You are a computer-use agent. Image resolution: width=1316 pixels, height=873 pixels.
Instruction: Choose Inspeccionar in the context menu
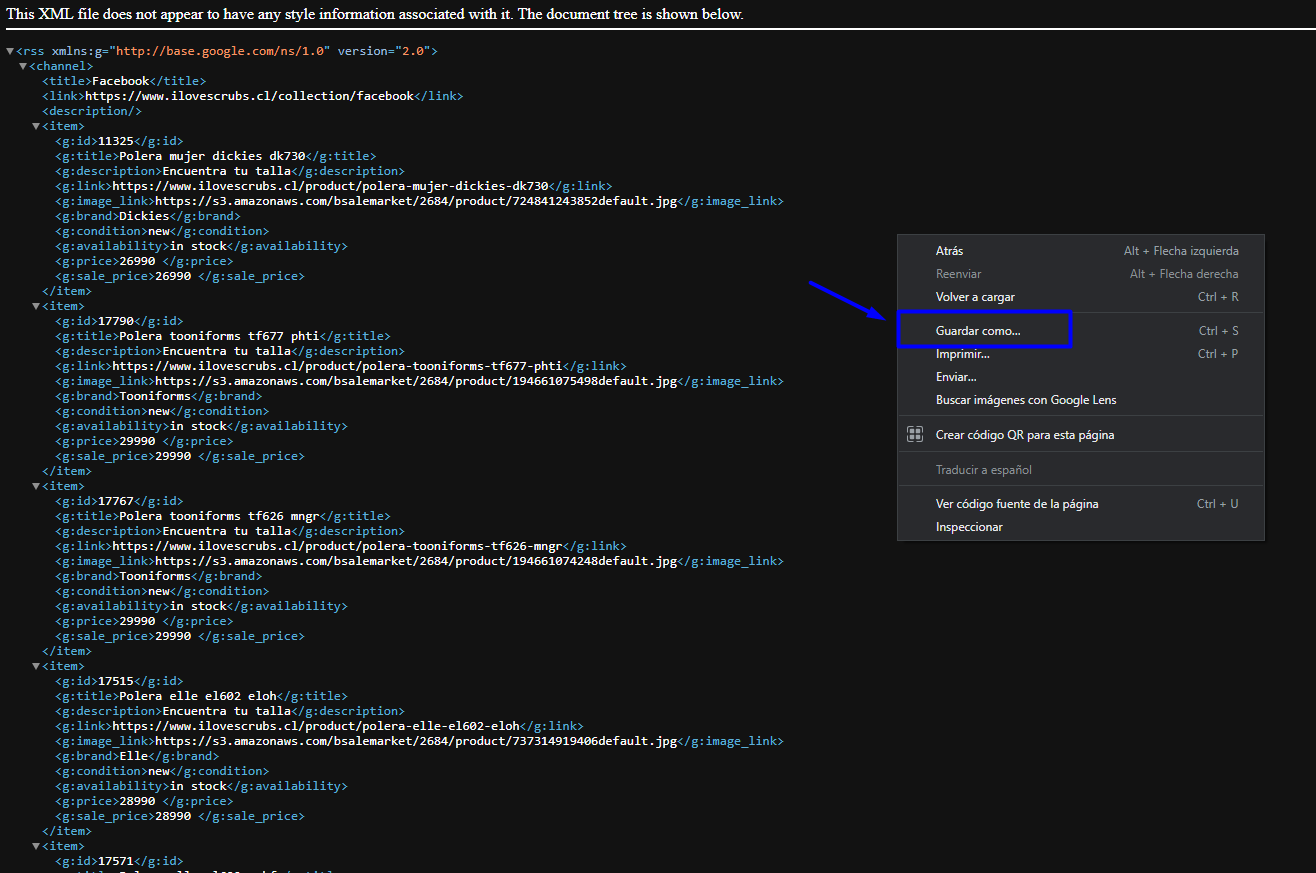1081,527
